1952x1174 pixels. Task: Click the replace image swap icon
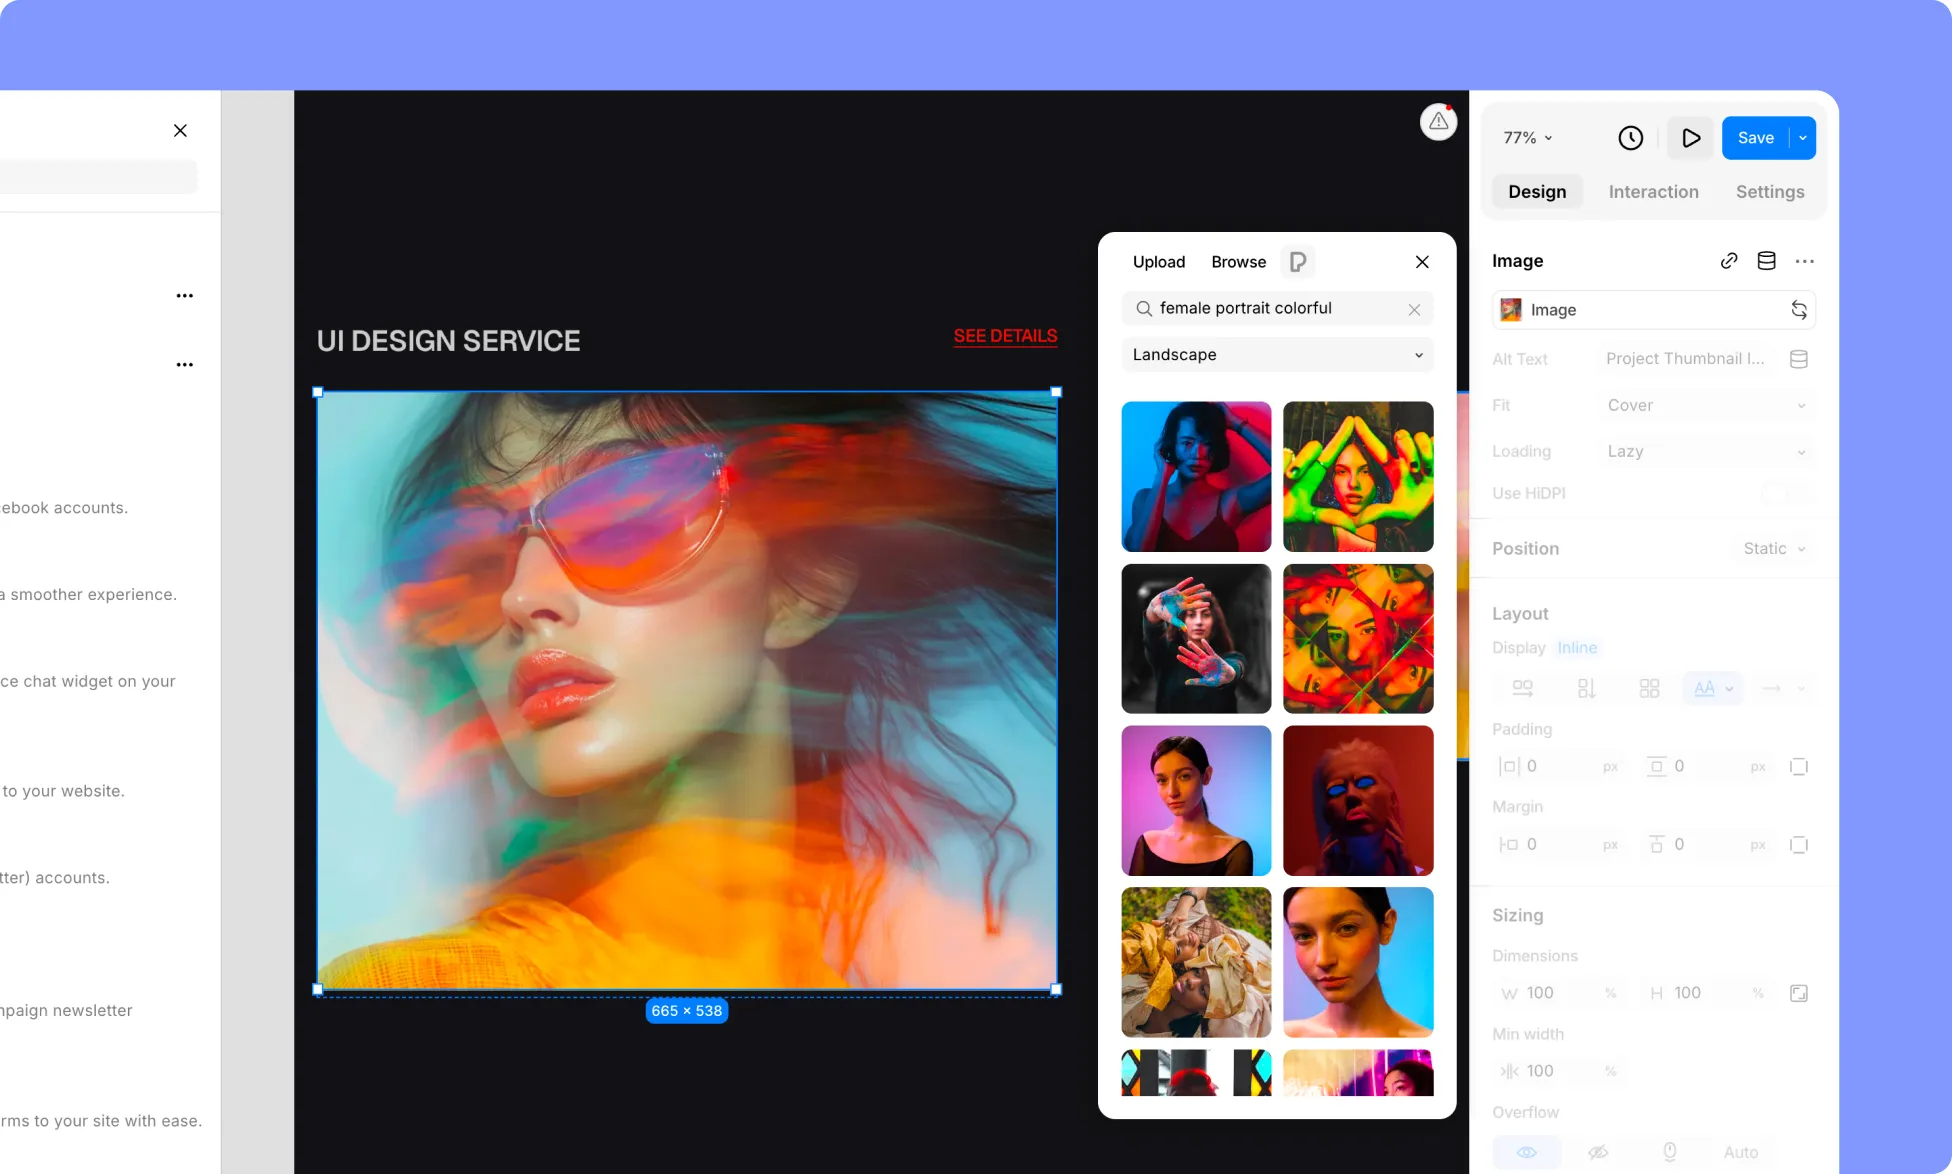point(1798,310)
